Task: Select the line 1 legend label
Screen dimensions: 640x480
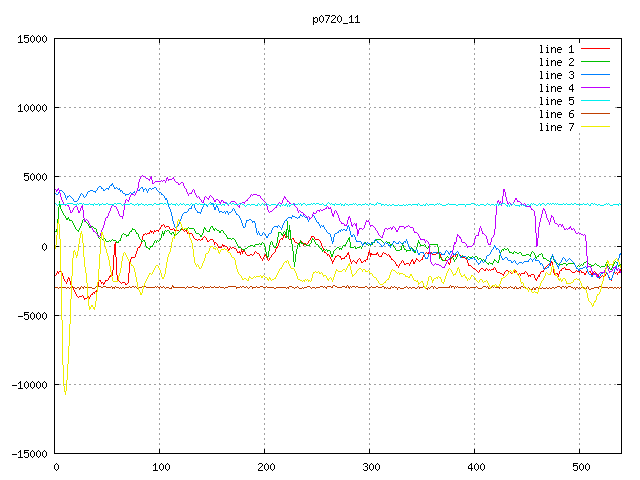Action: point(557,49)
